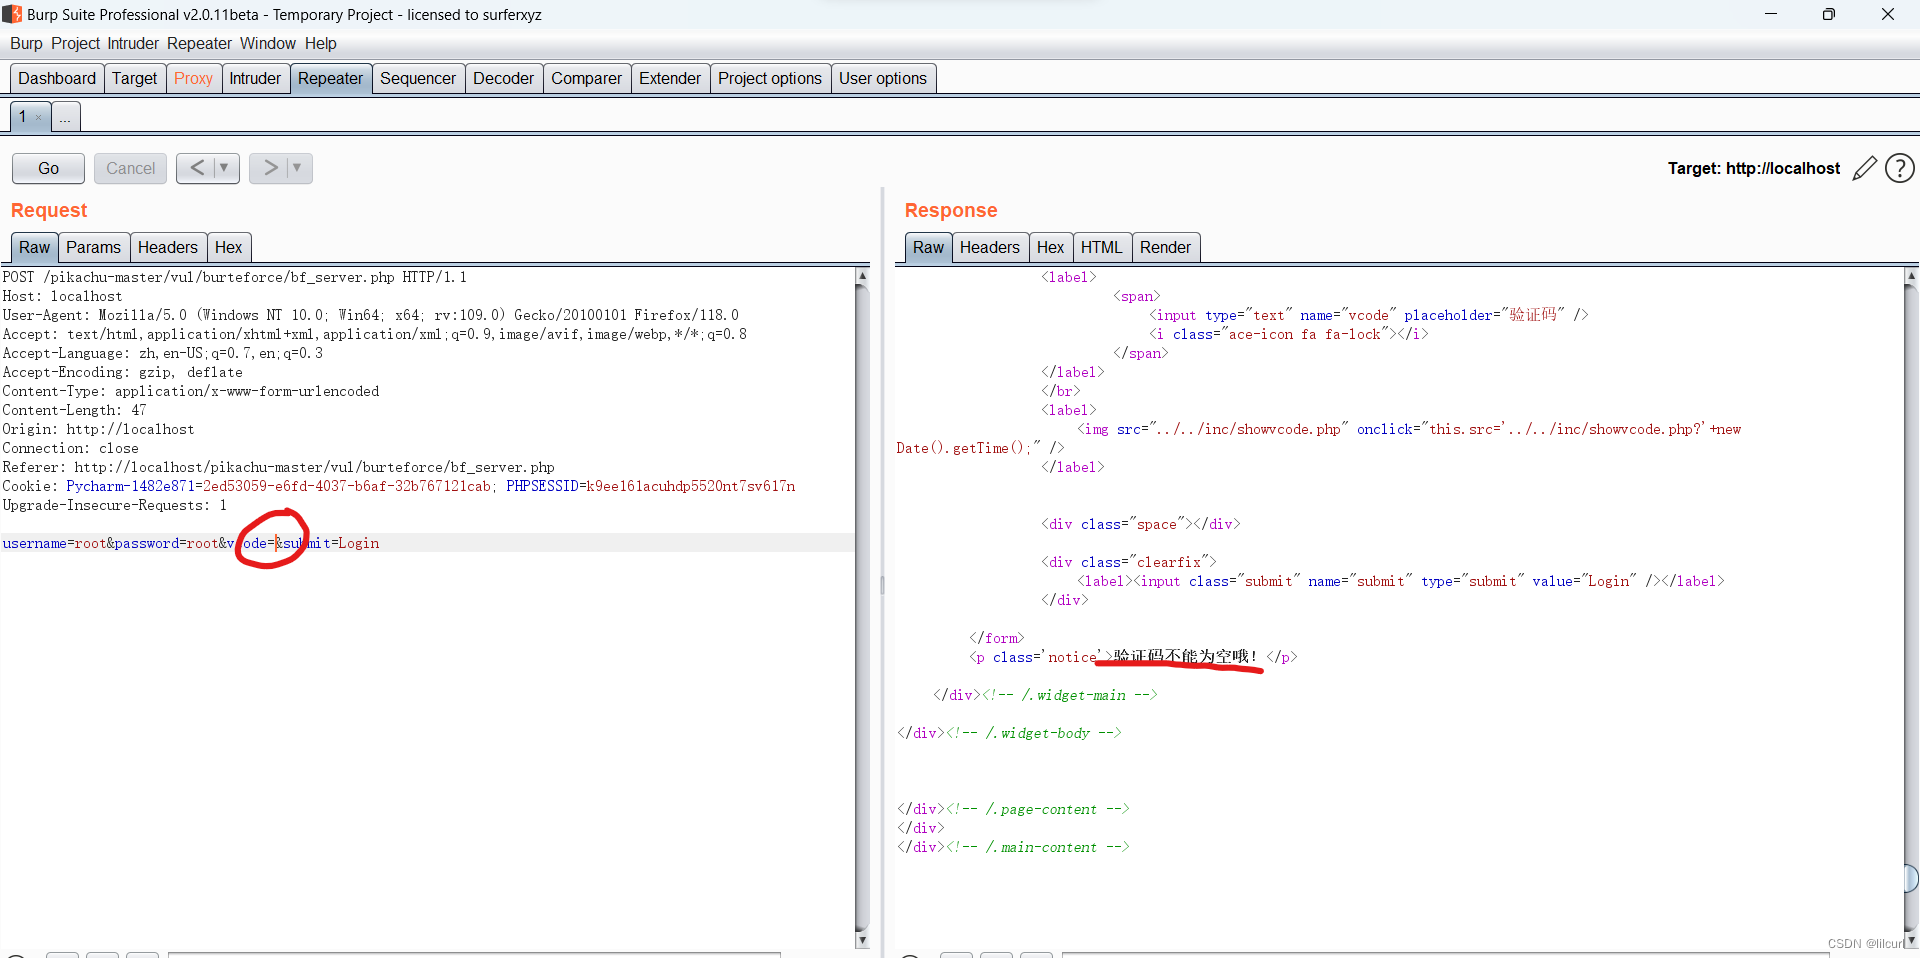Screen dimensions: 1920x958
Task: Show Response Render view
Action: pos(1165,248)
